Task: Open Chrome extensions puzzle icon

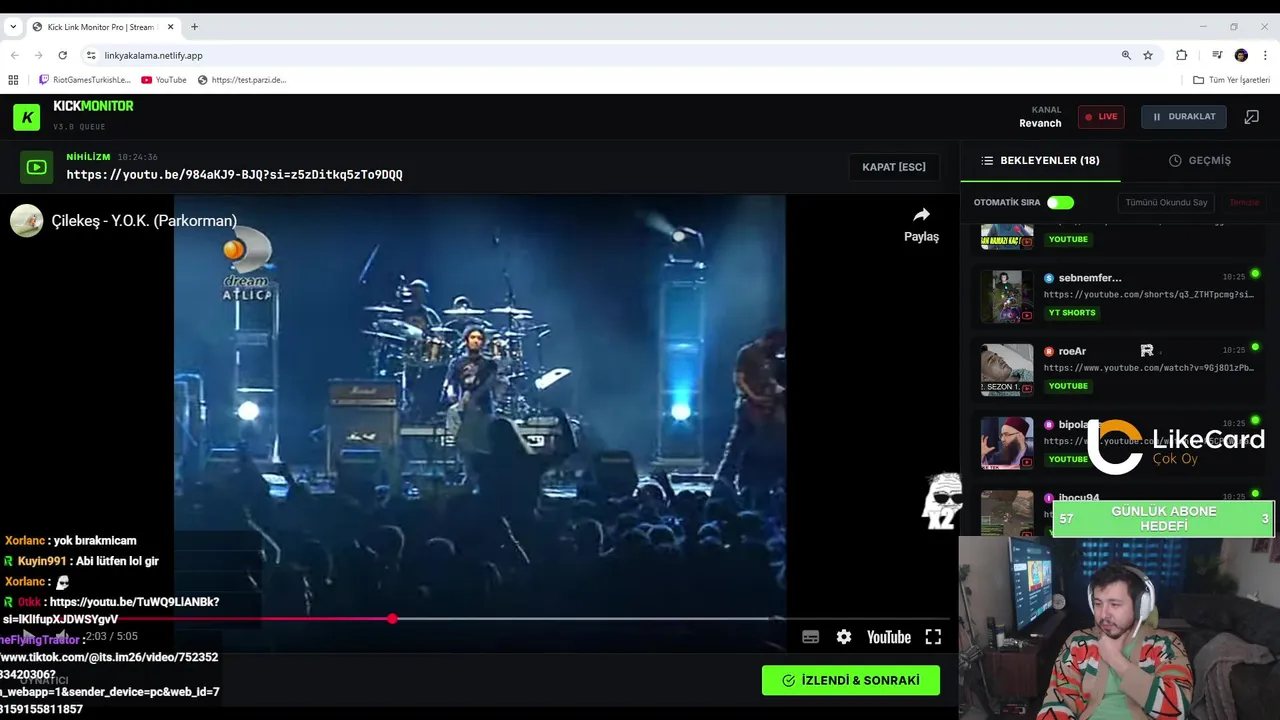Action: pos(1182,55)
